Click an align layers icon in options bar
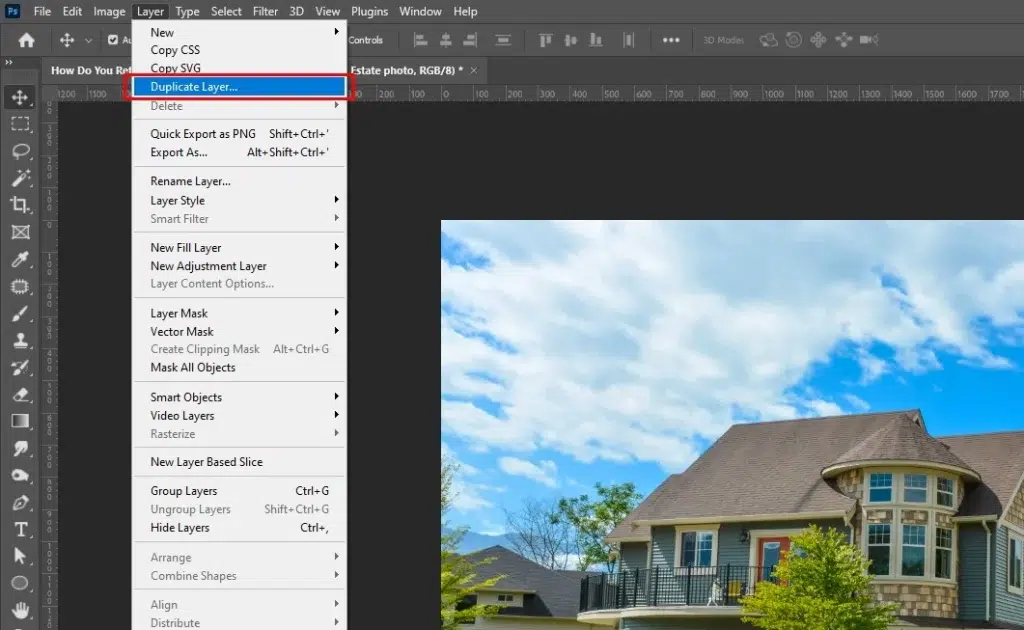This screenshot has height=630, width=1024. click(421, 40)
